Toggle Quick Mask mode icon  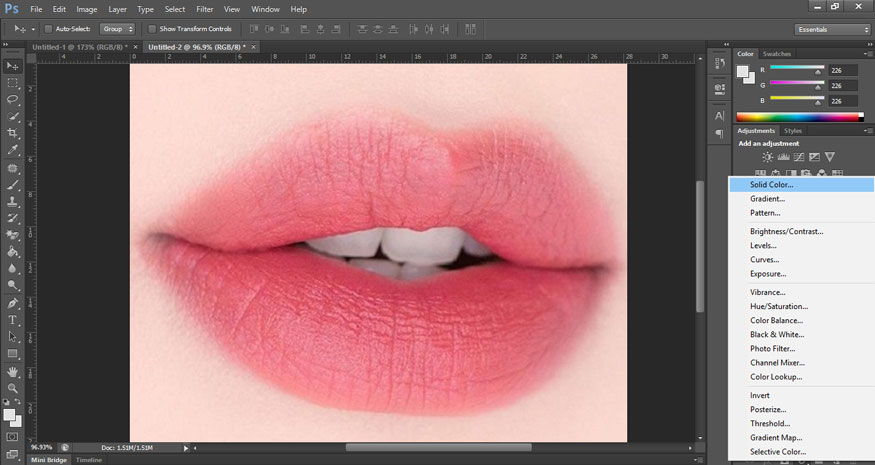tap(13, 437)
